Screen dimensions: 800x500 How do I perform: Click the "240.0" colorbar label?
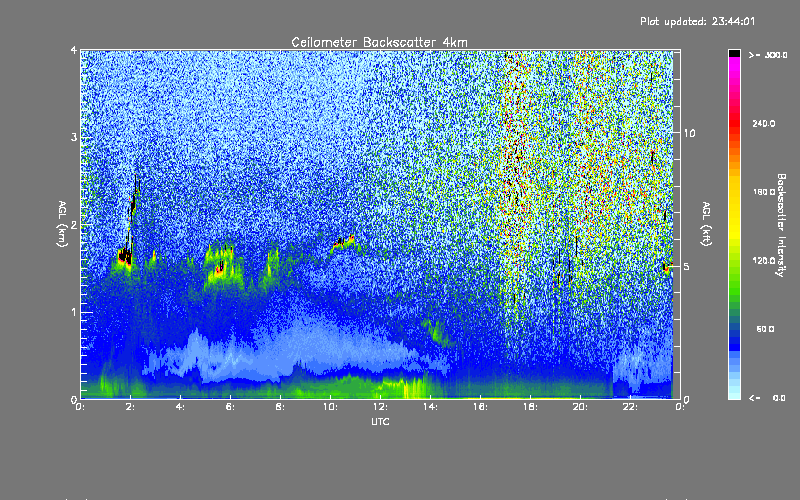(764, 123)
